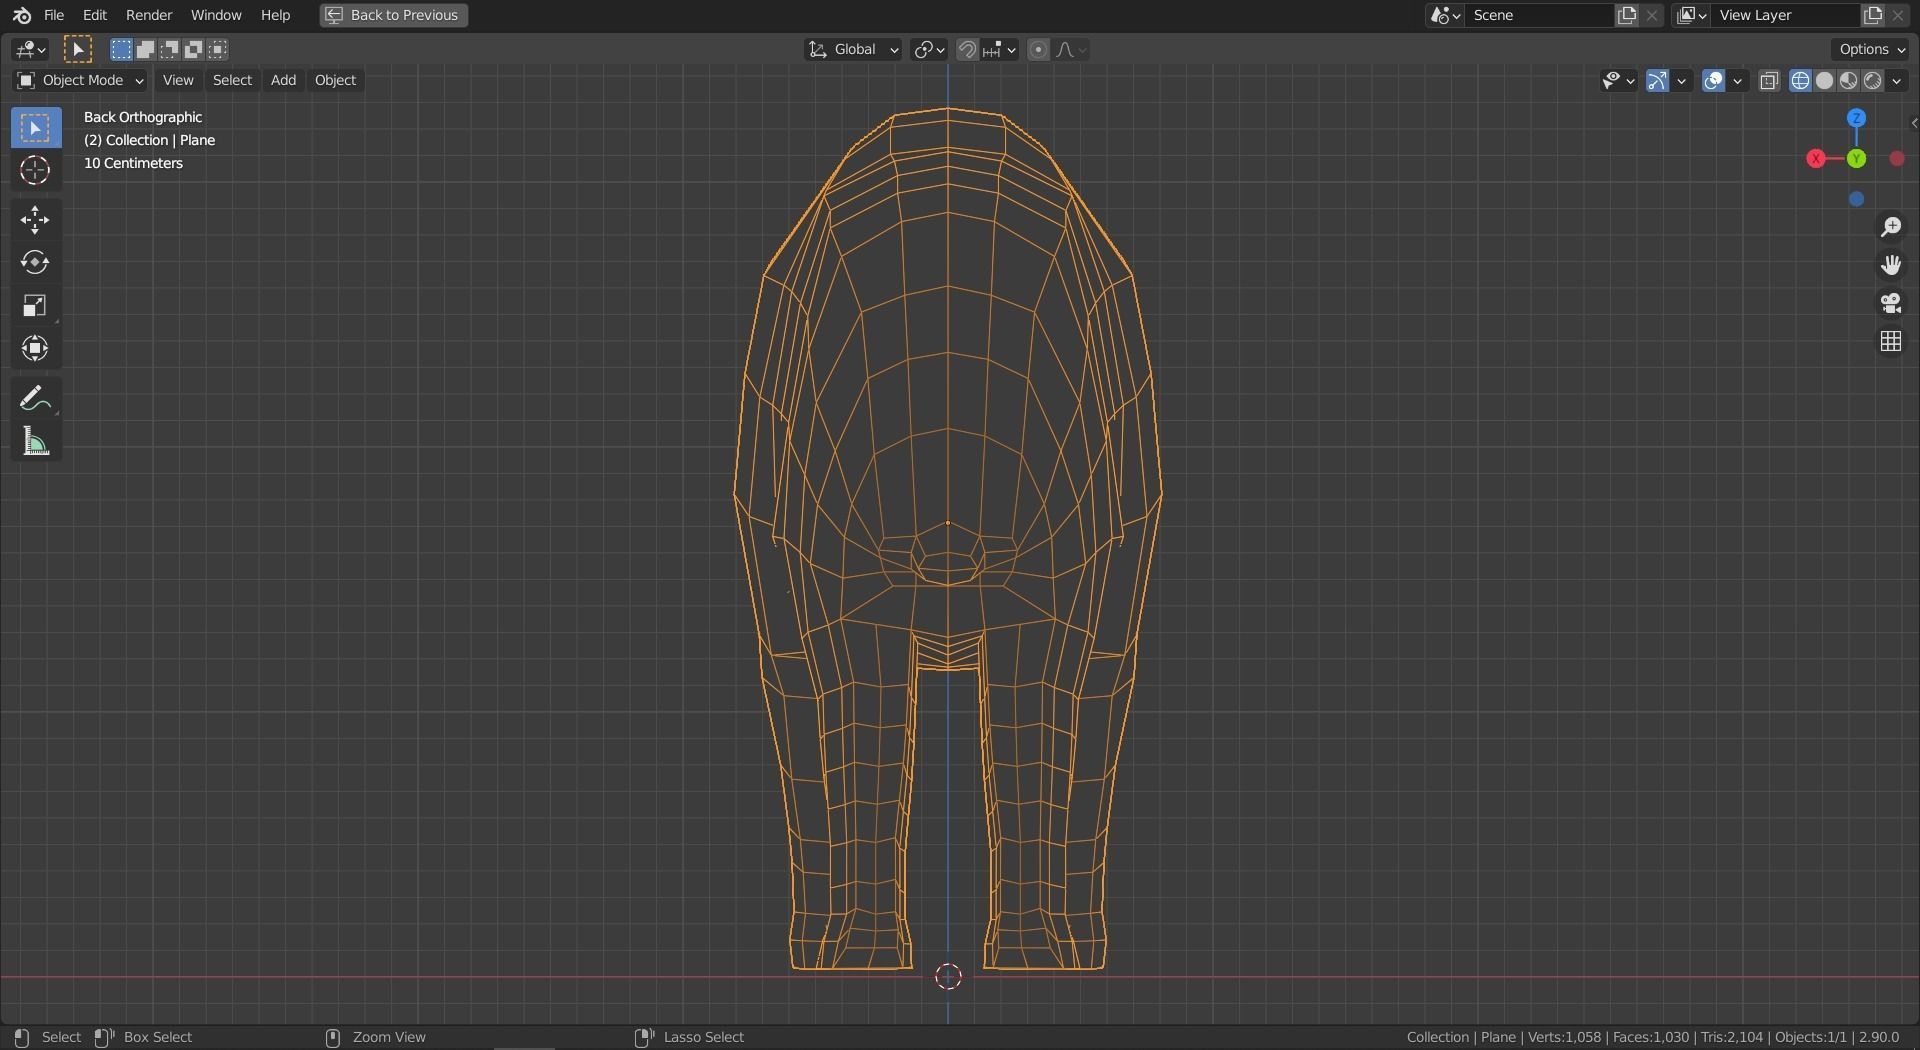The height and width of the screenshot is (1050, 1920).
Task: Set selection mode to Extend
Action: [x=145, y=49]
